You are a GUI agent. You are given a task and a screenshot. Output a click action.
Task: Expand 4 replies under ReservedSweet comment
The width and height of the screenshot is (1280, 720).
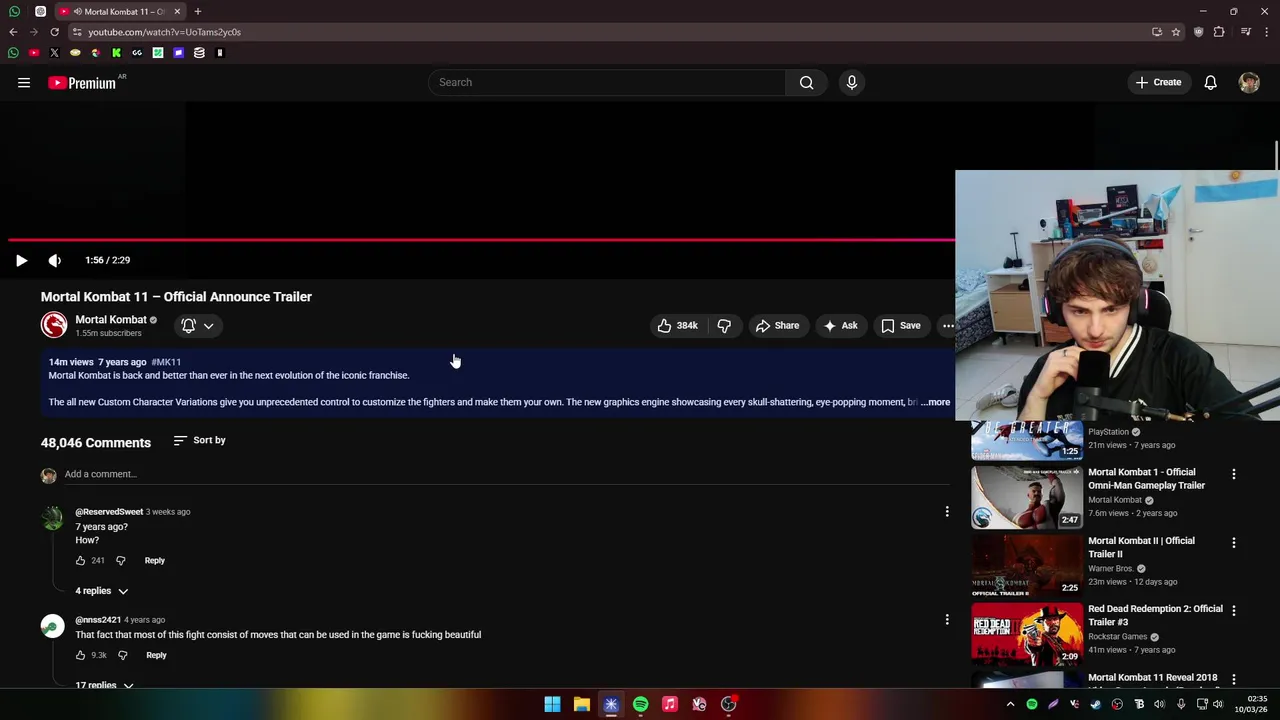click(x=102, y=591)
